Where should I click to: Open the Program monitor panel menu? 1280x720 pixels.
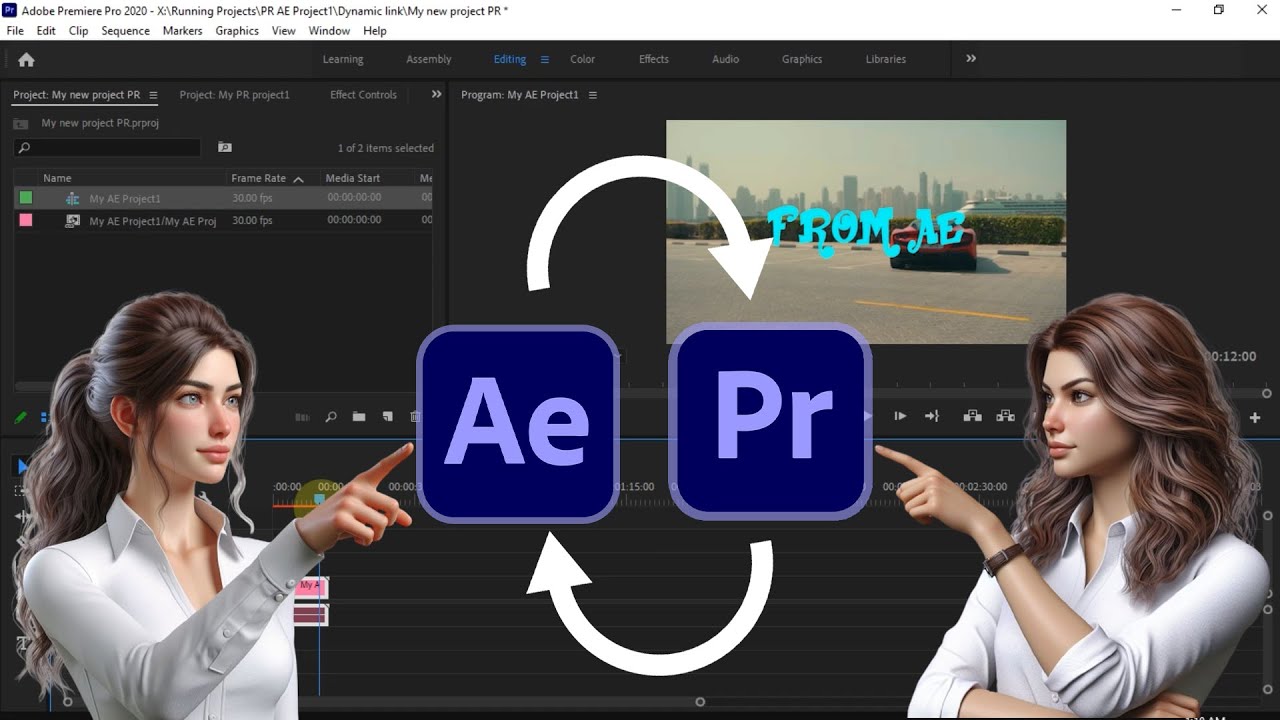[593, 95]
